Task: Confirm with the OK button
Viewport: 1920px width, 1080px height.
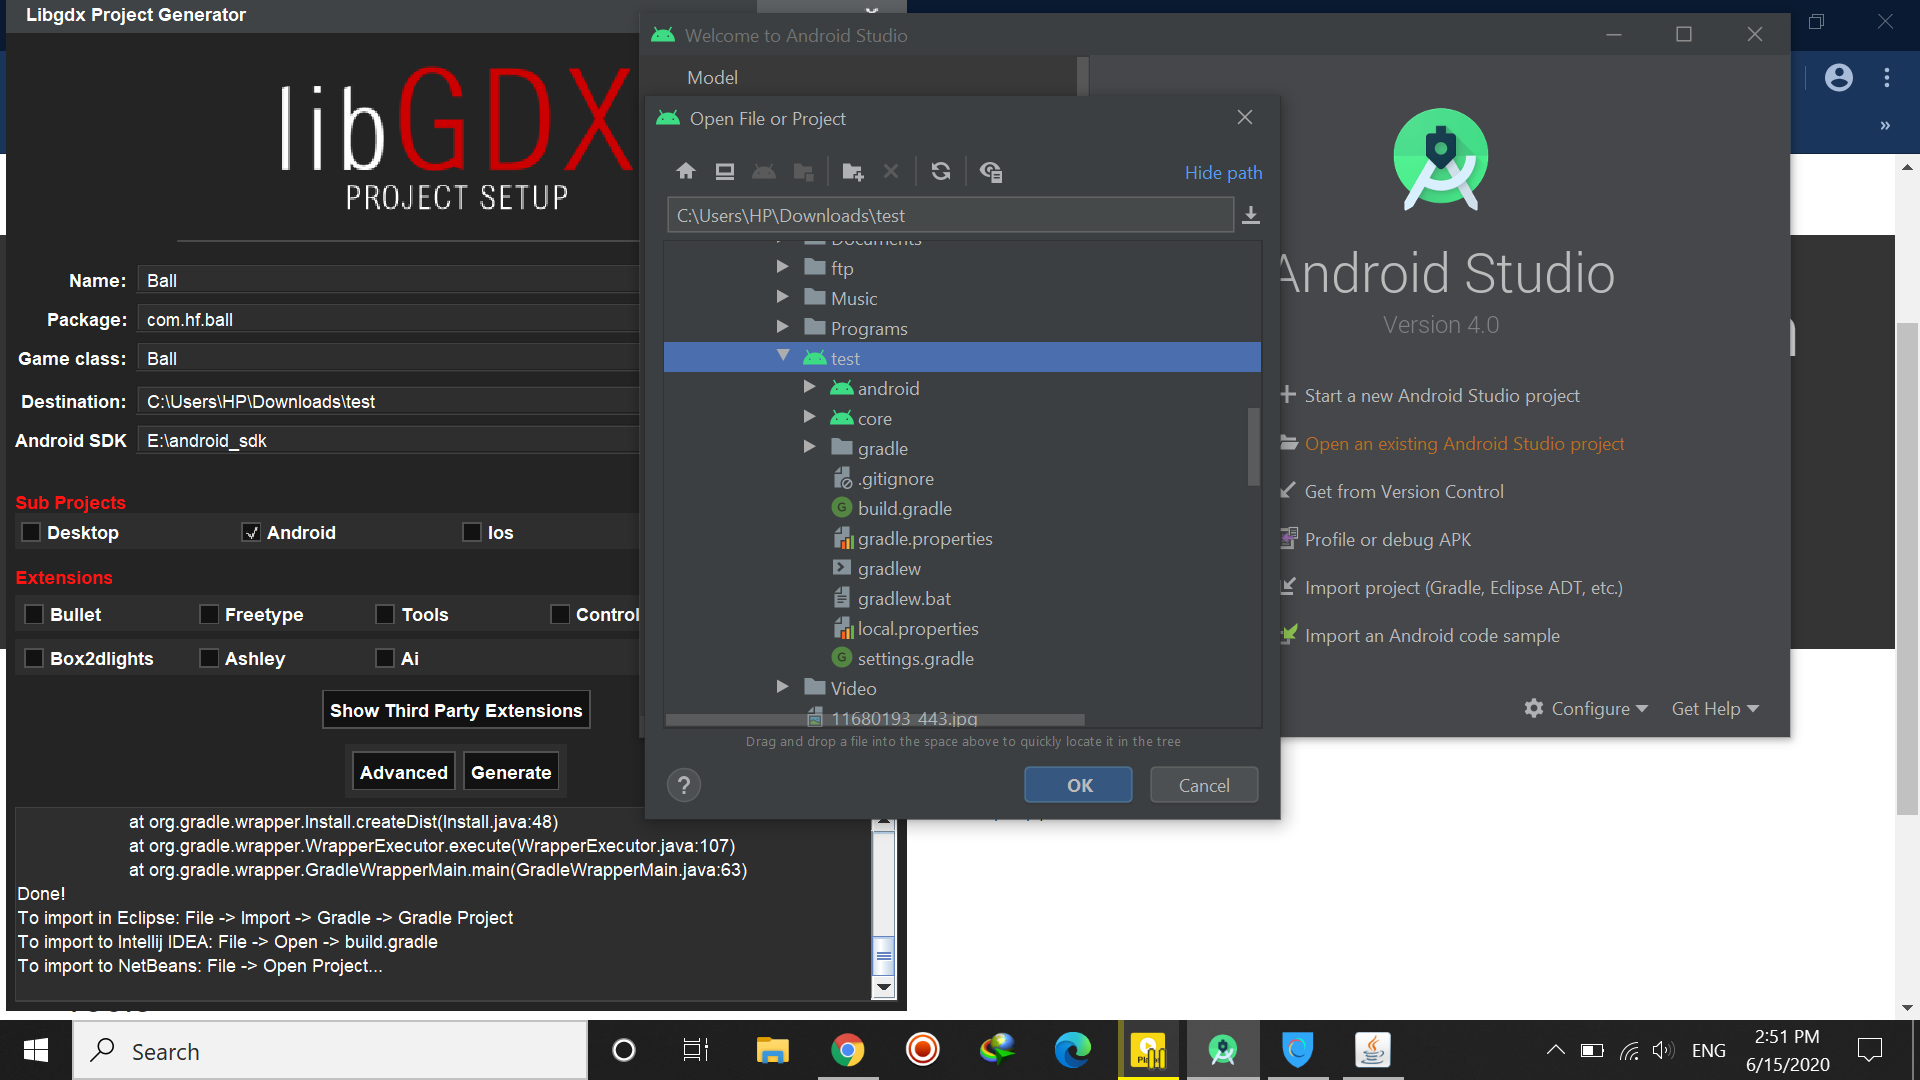Action: pos(1078,785)
